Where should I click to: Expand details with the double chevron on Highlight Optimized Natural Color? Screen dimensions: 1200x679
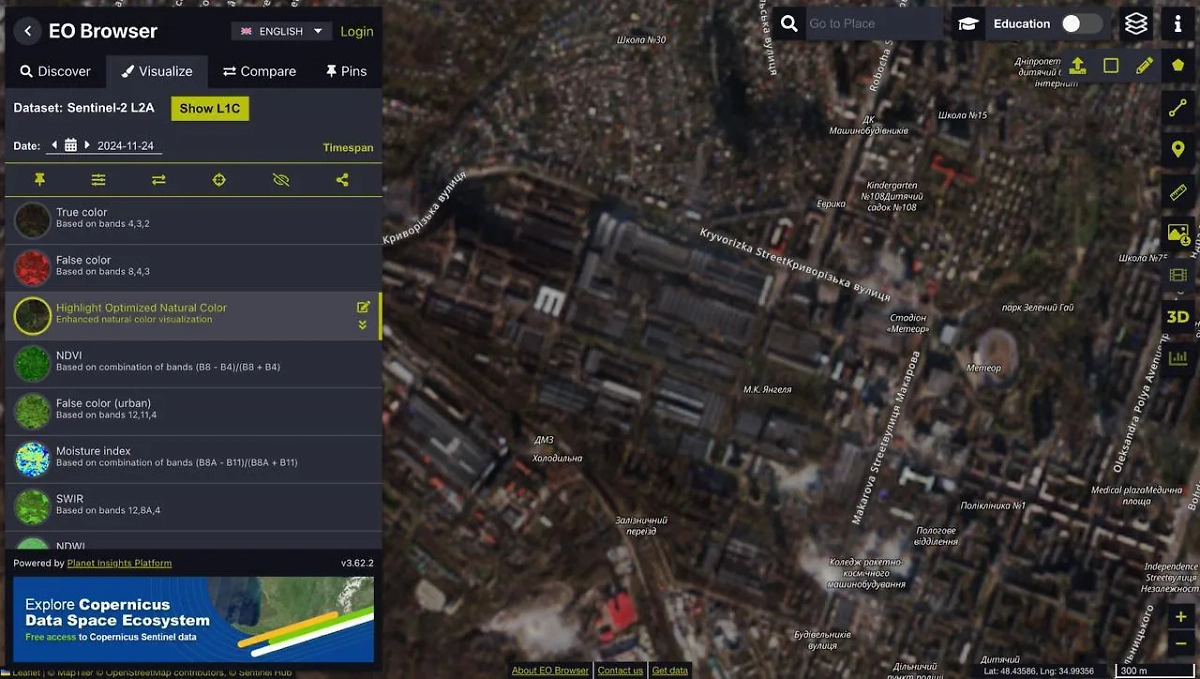pos(362,325)
